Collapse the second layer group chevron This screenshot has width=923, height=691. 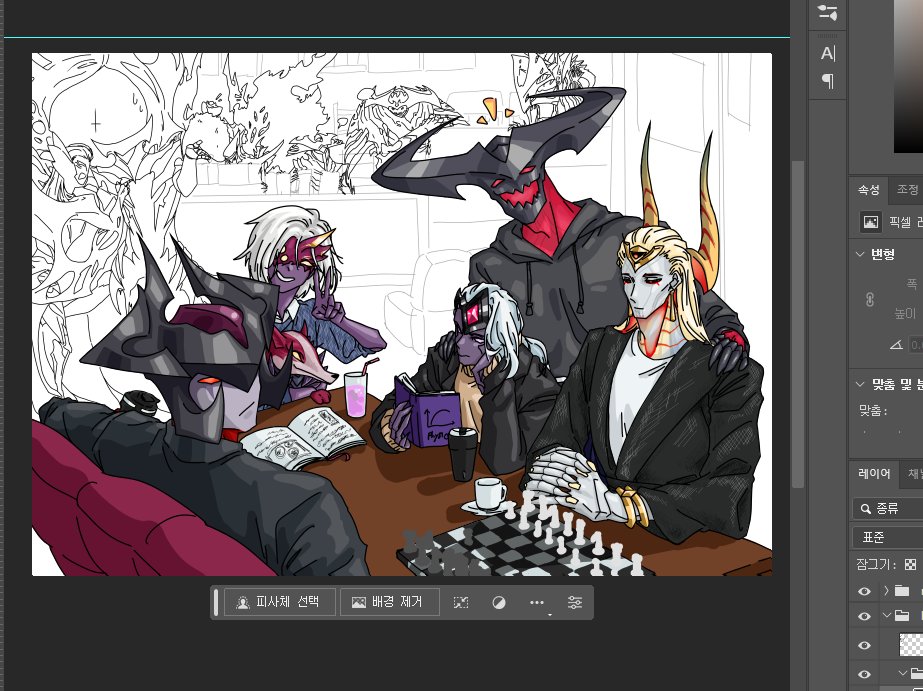(887, 616)
